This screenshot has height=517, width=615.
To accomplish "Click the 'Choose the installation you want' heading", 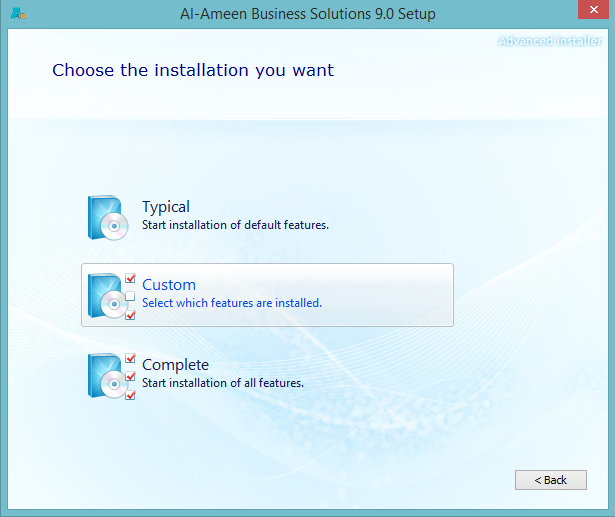I will [193, 71].
